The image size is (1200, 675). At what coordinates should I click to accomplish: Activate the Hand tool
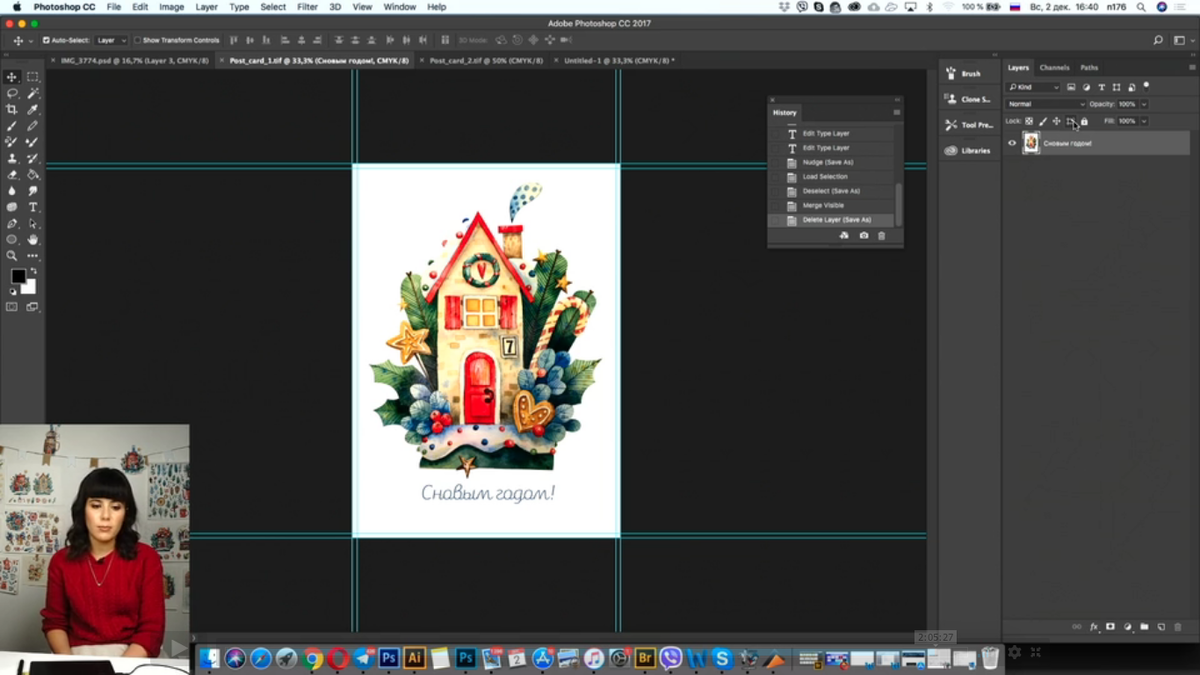(x=33, y=240)
